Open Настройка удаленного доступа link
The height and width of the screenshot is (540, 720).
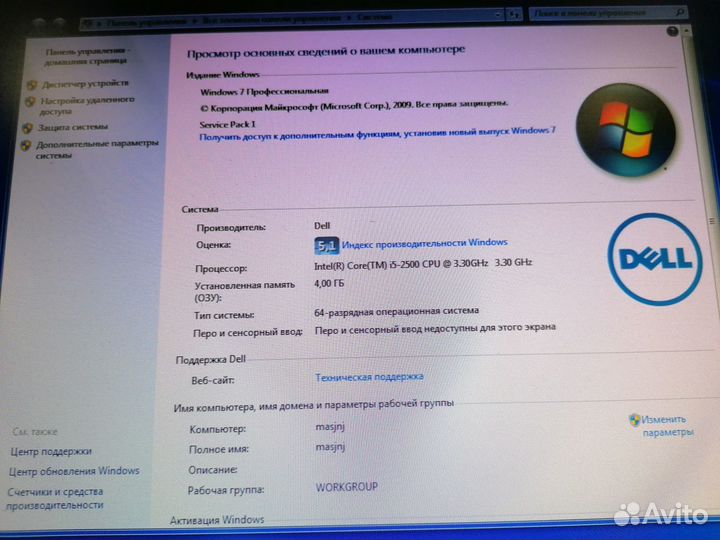[87, 105]
